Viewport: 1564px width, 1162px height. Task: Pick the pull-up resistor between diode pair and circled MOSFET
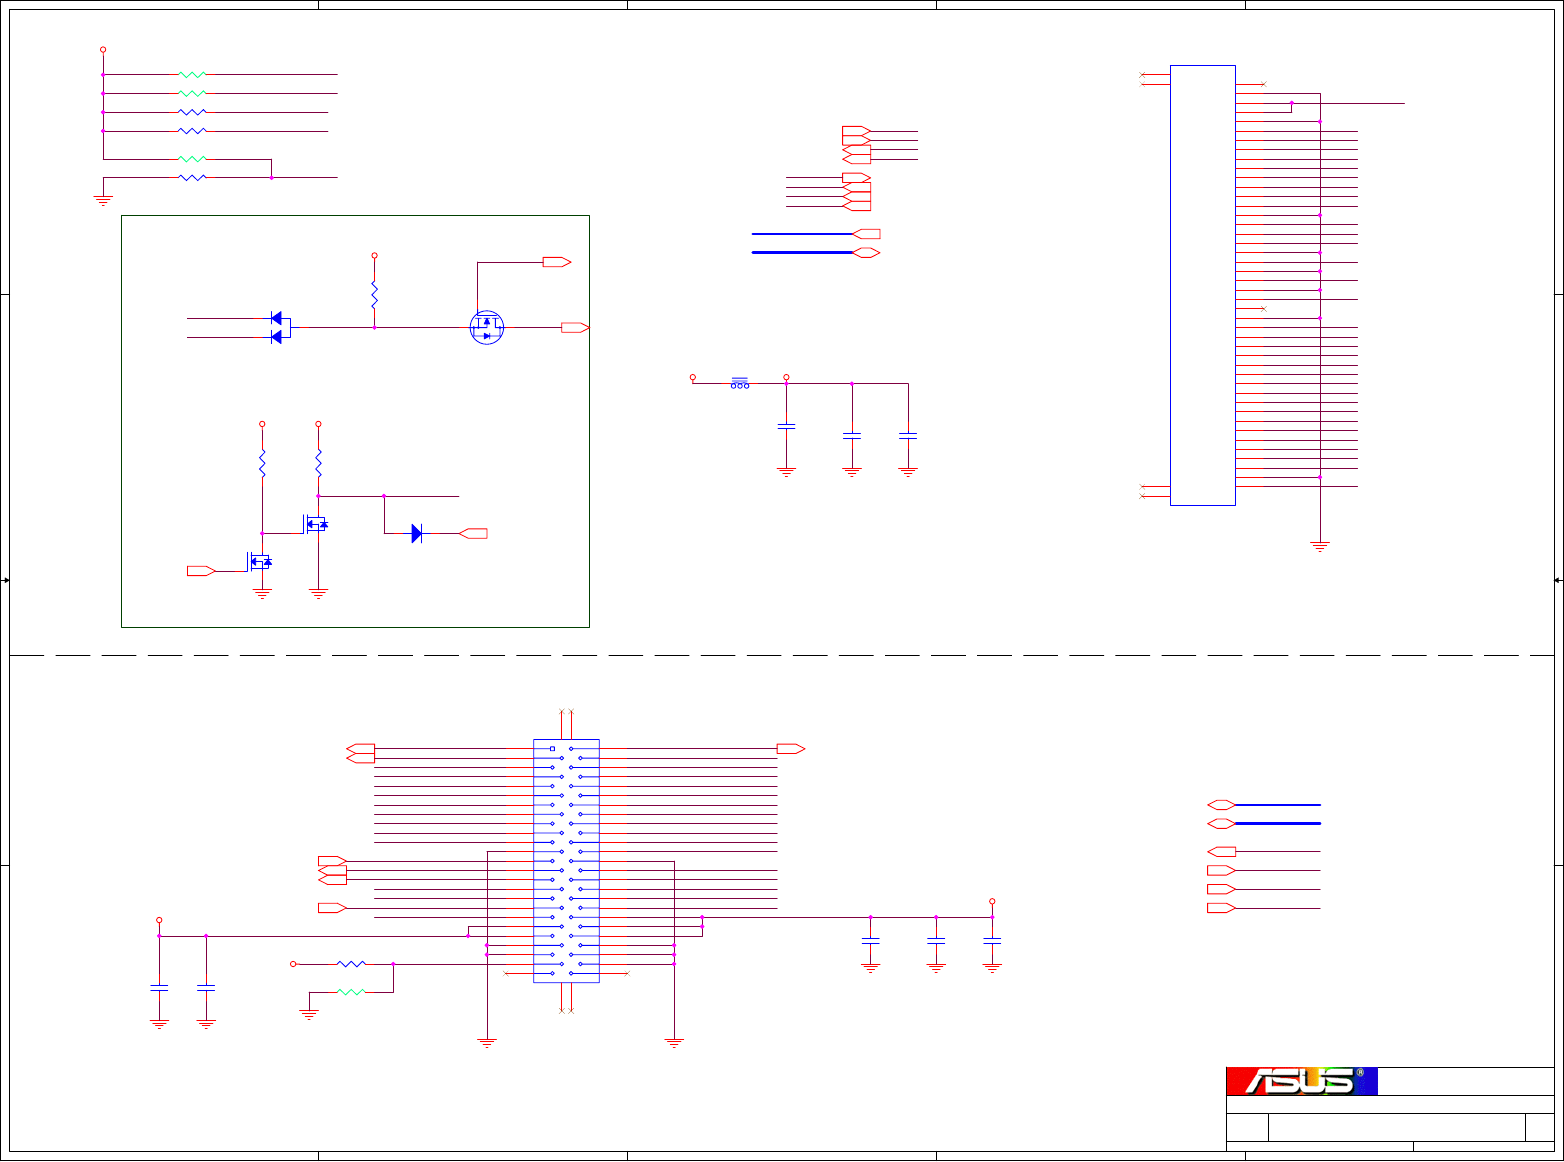(x=375, y=295)
